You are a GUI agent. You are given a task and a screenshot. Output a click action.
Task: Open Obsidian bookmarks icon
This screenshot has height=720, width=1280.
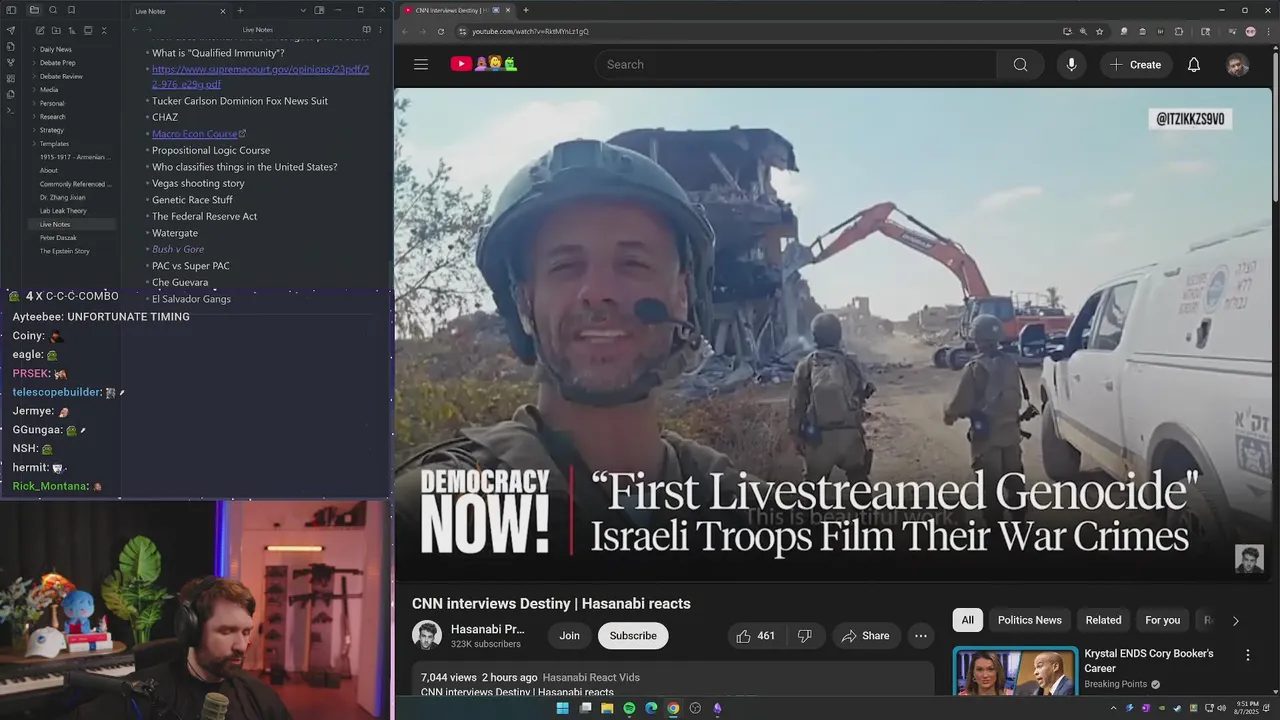click(x=73, y=10)
